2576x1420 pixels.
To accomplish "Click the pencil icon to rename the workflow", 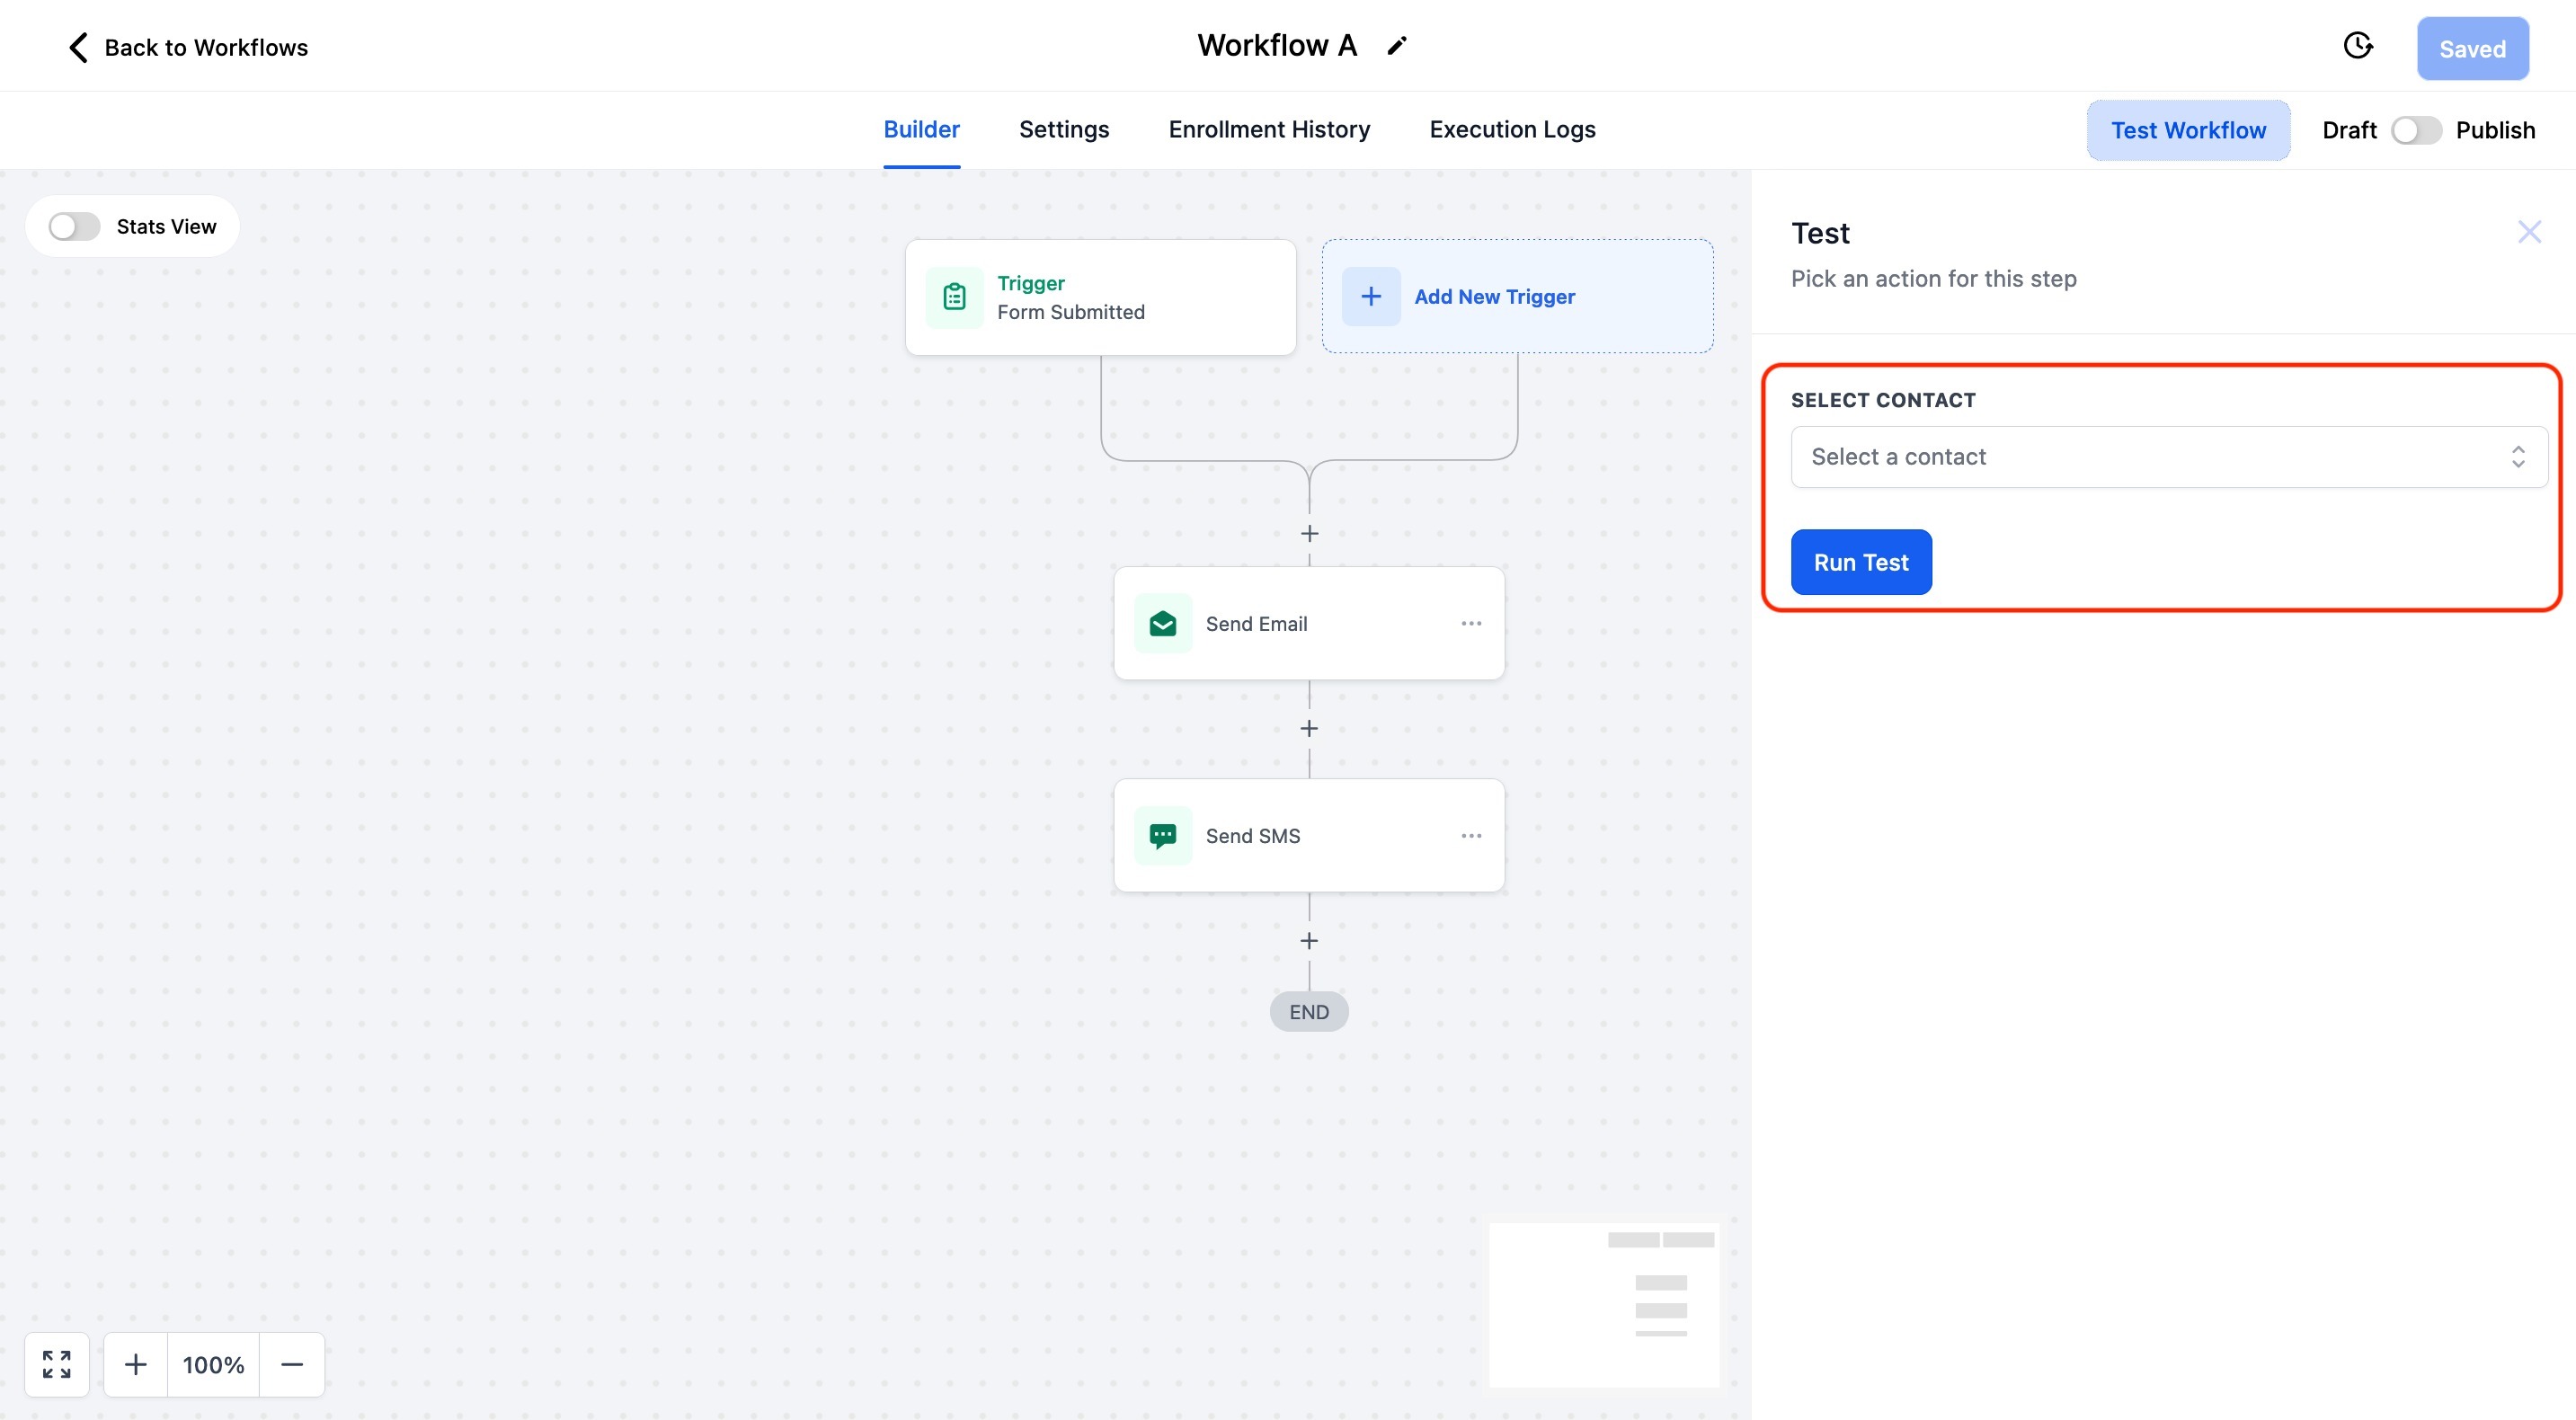I will click(x=1397, y=46).
